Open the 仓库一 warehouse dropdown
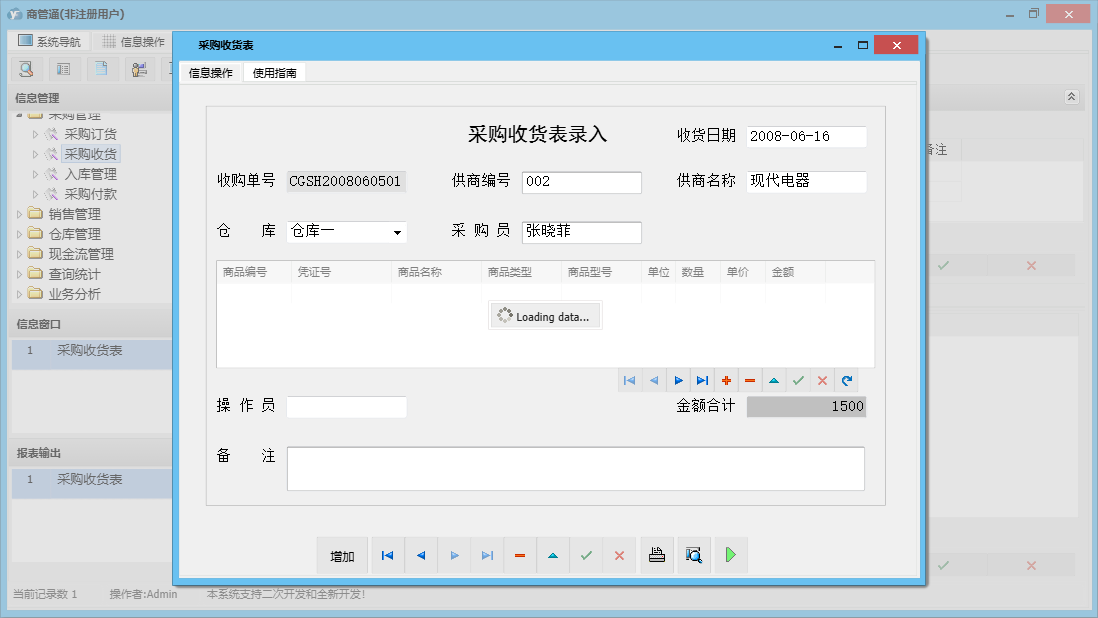Image resolution: width=1098 pixels, height=618 pixels. pyautogui.click(x=398, y=232)
